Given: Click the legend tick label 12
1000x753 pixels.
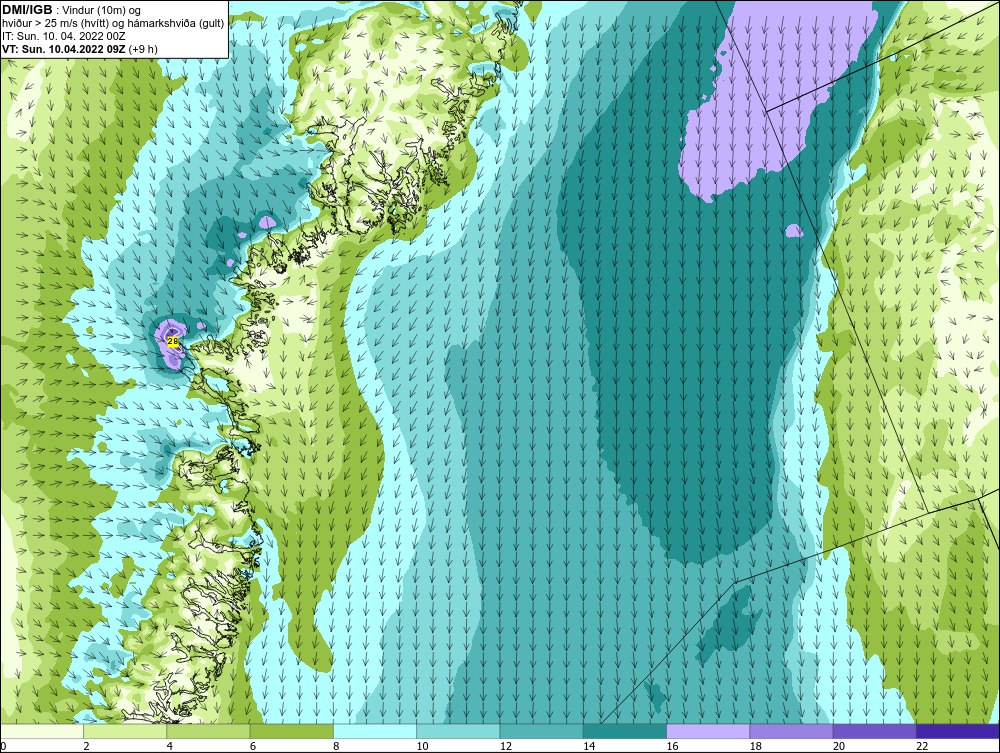Looking at the screenshot, I should click(x=506, y=746).
